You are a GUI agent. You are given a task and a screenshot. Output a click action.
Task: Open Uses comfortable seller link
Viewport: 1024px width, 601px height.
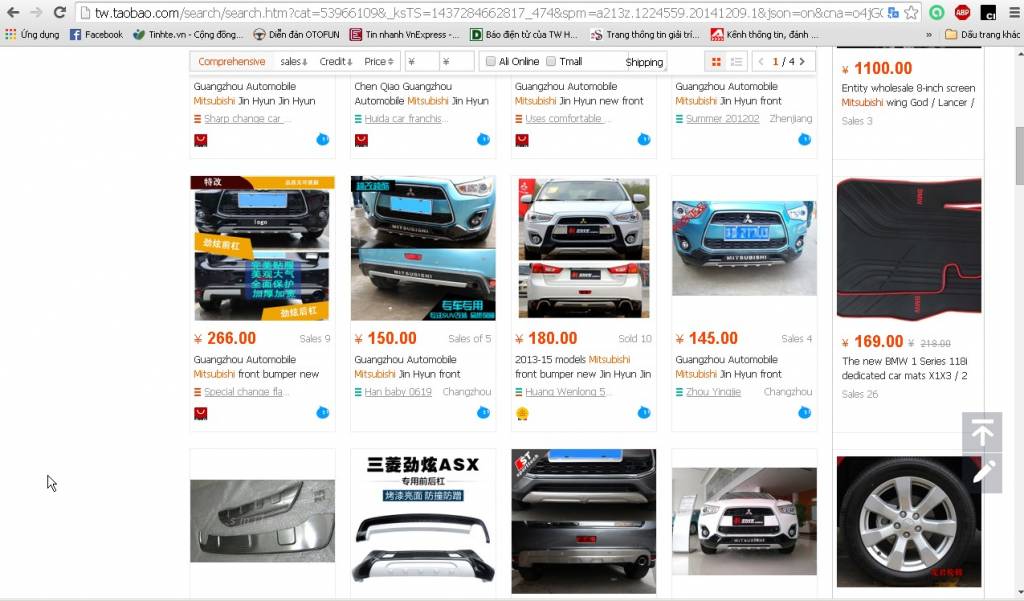tap(564, 119)
